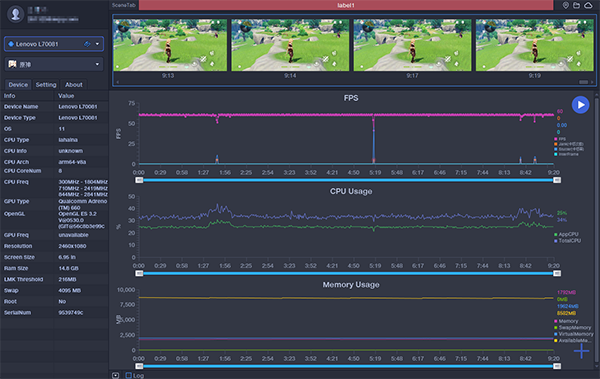This screenshot has height=379, width=600.
Task: Select the screenshot thumbnail at 9:14
Action: pos(290,45)
